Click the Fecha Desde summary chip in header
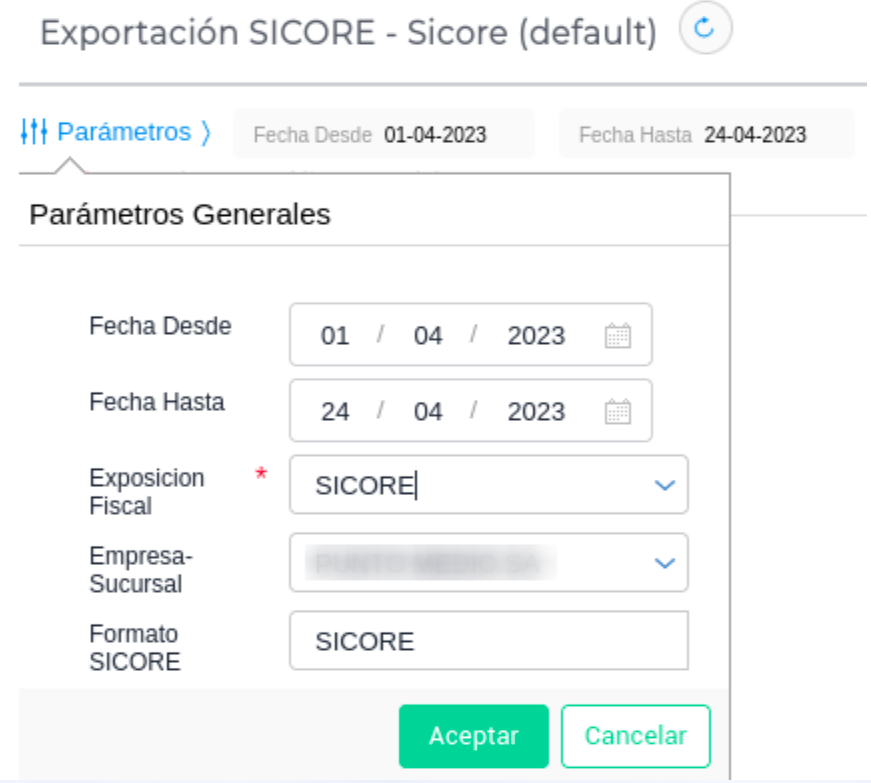Viewport: 871px width, 783px height. 384,134
